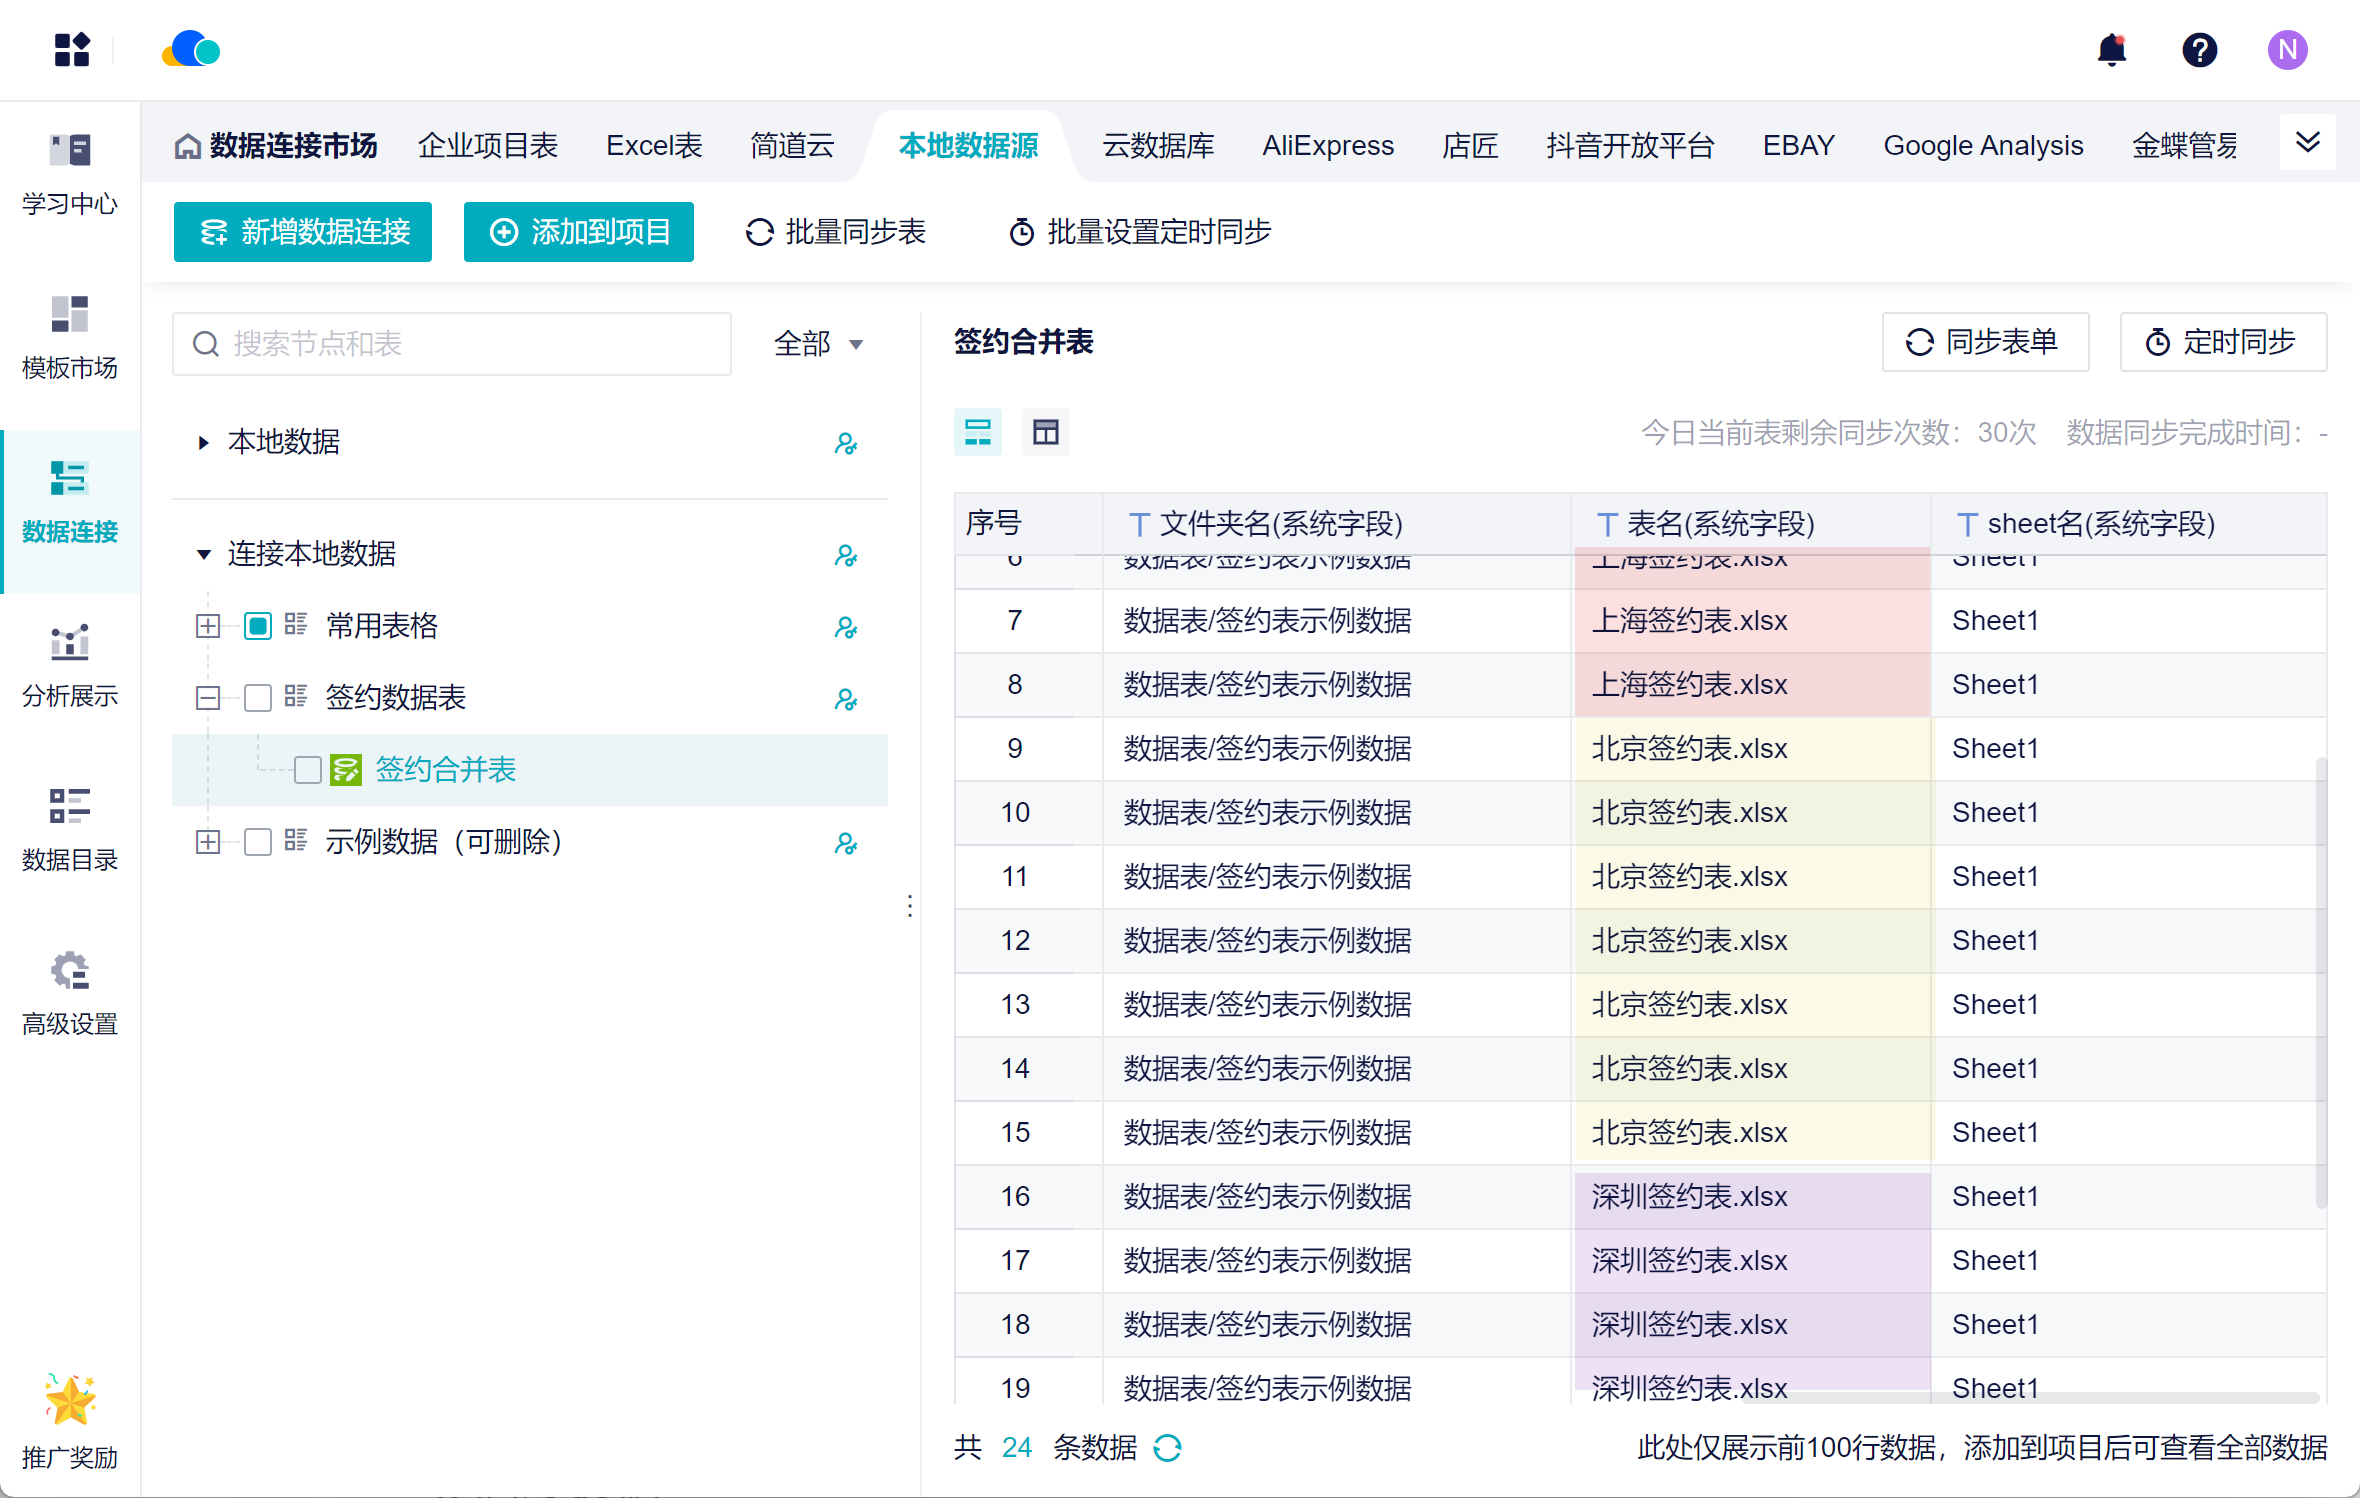Check the 签约数据表 checkbox

pos(258,698)
